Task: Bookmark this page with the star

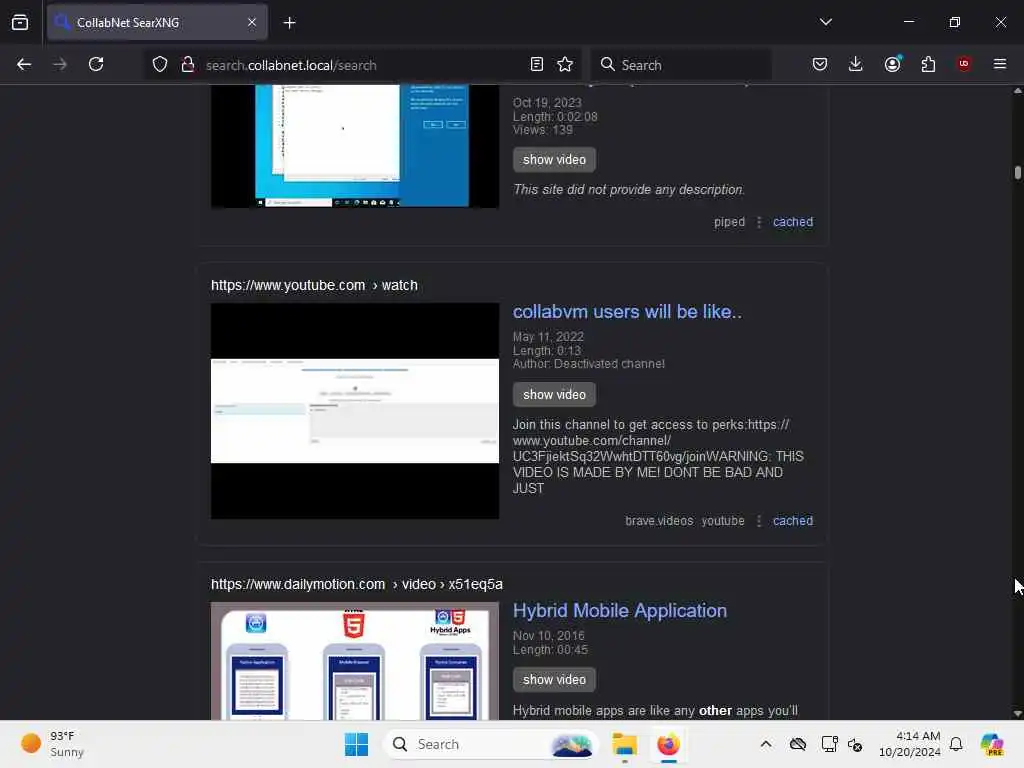Action: click(565, 64)
